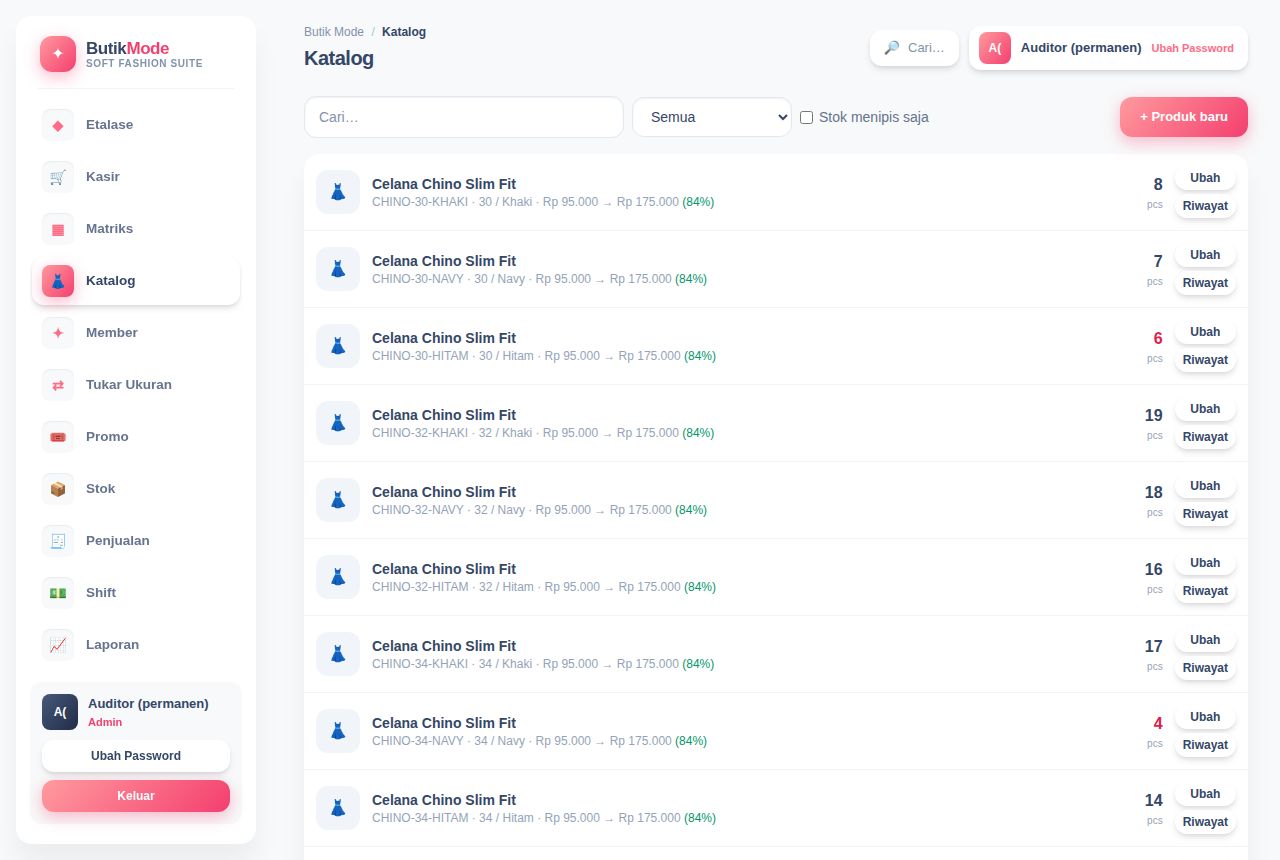Click the Kasir shopping cart icon
This screenshot has height=860, width=1280.
58,177
